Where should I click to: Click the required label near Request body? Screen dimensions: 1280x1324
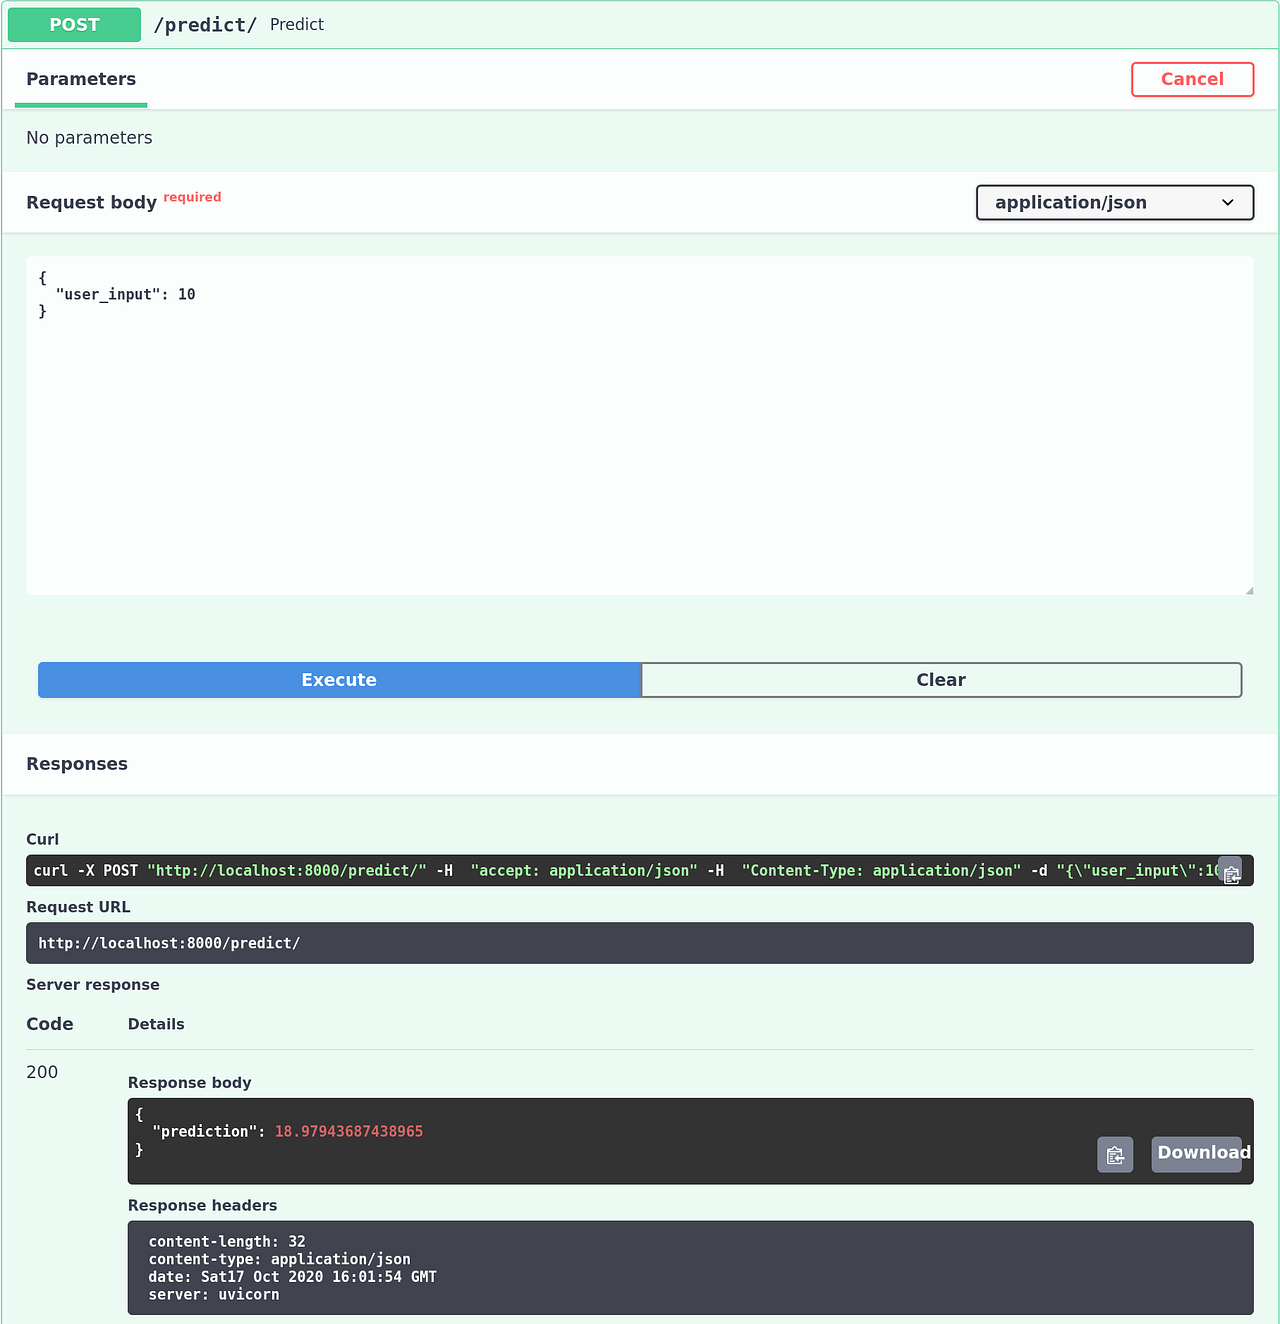pos(192,197)
